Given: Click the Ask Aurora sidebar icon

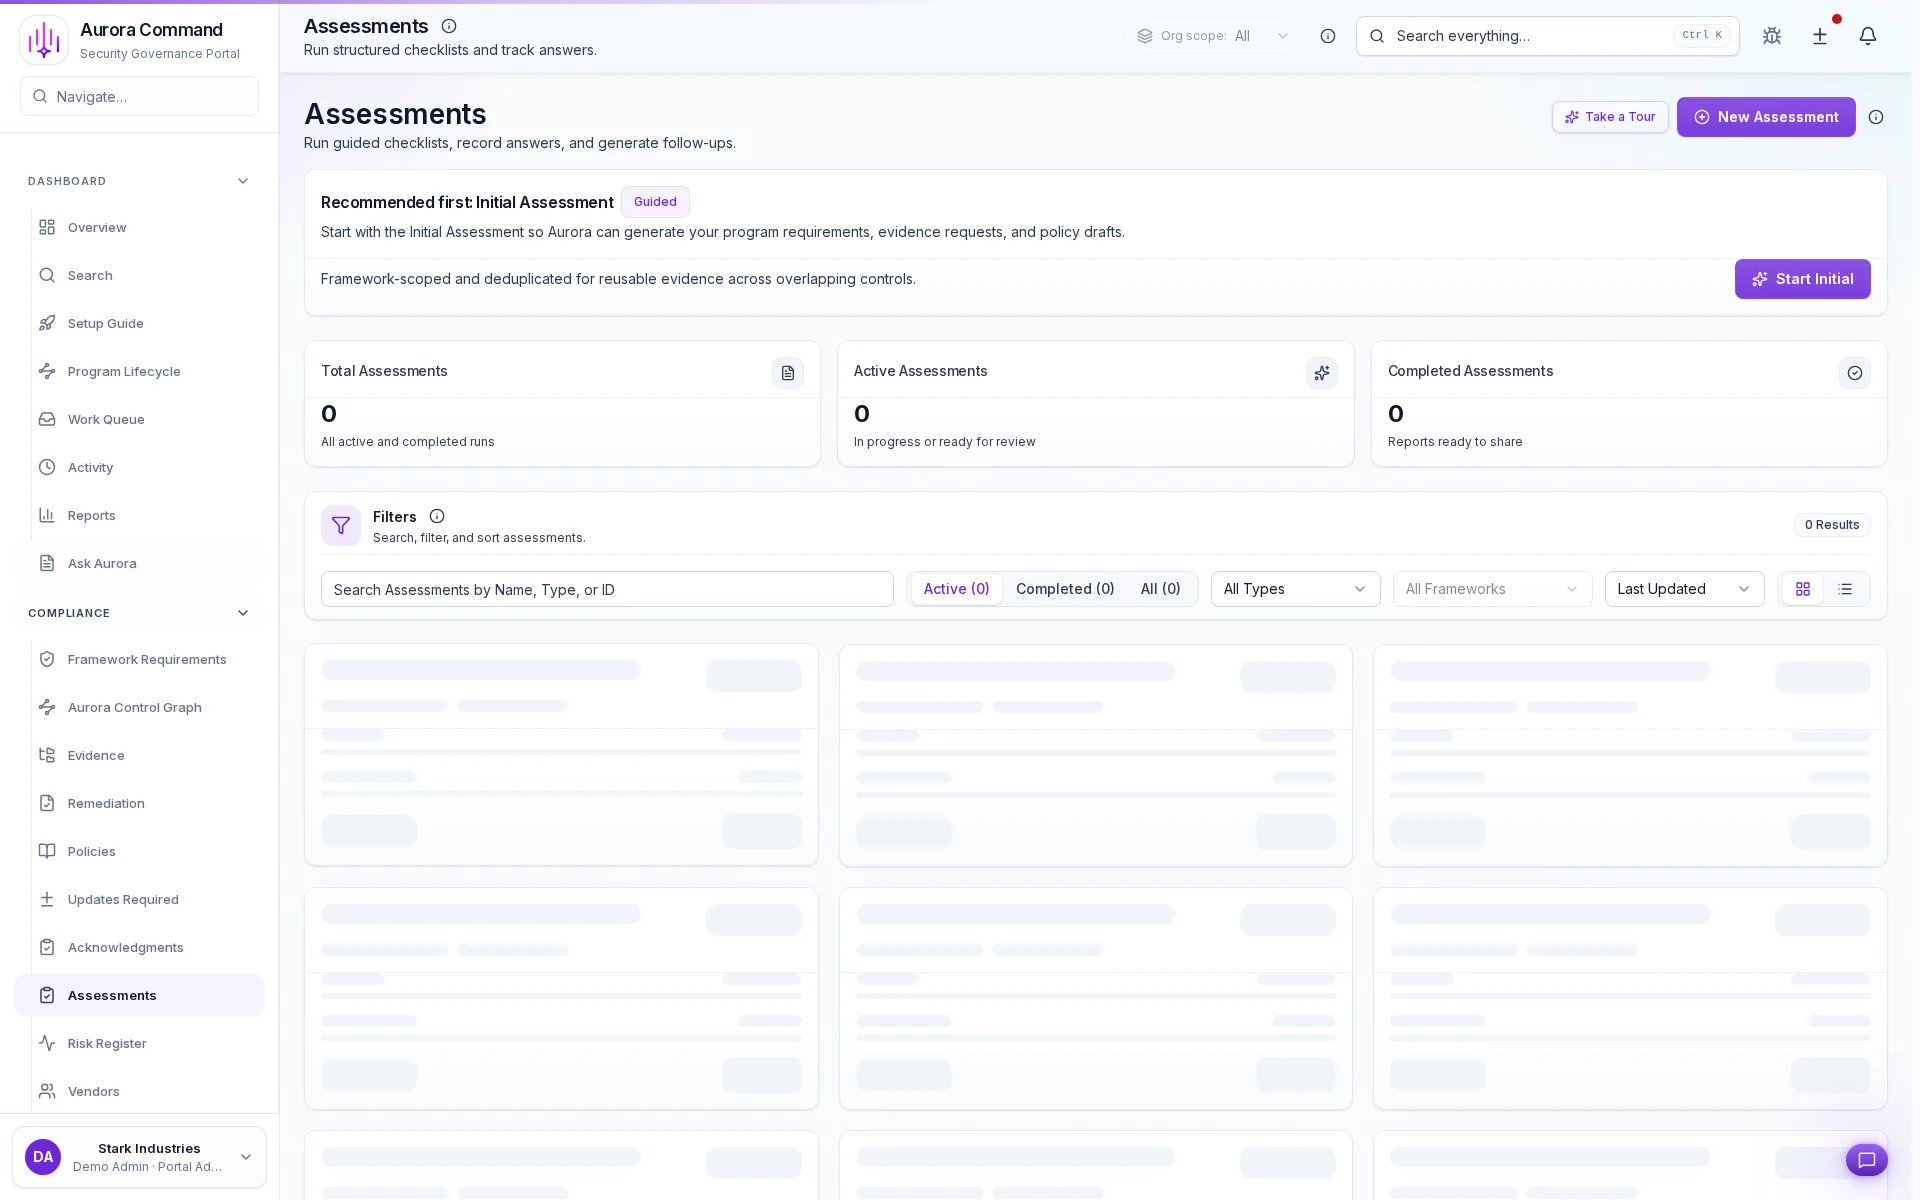Looking at the screenshot, I should point(46,563).
